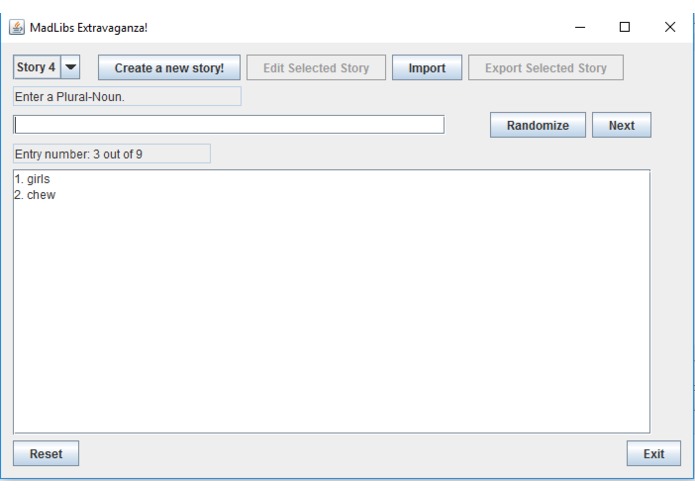Click the grayed Edit Selected Story button
The height and width of the screenshot is (494, 695).
point(316,68)
